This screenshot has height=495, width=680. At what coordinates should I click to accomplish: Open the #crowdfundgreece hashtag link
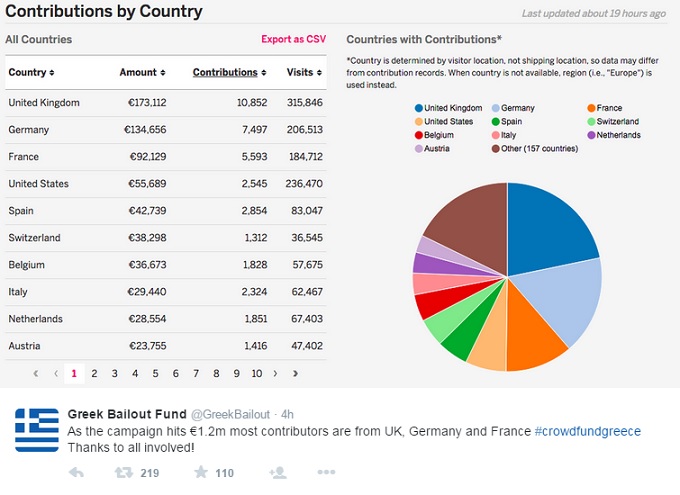tap(587, 431)
